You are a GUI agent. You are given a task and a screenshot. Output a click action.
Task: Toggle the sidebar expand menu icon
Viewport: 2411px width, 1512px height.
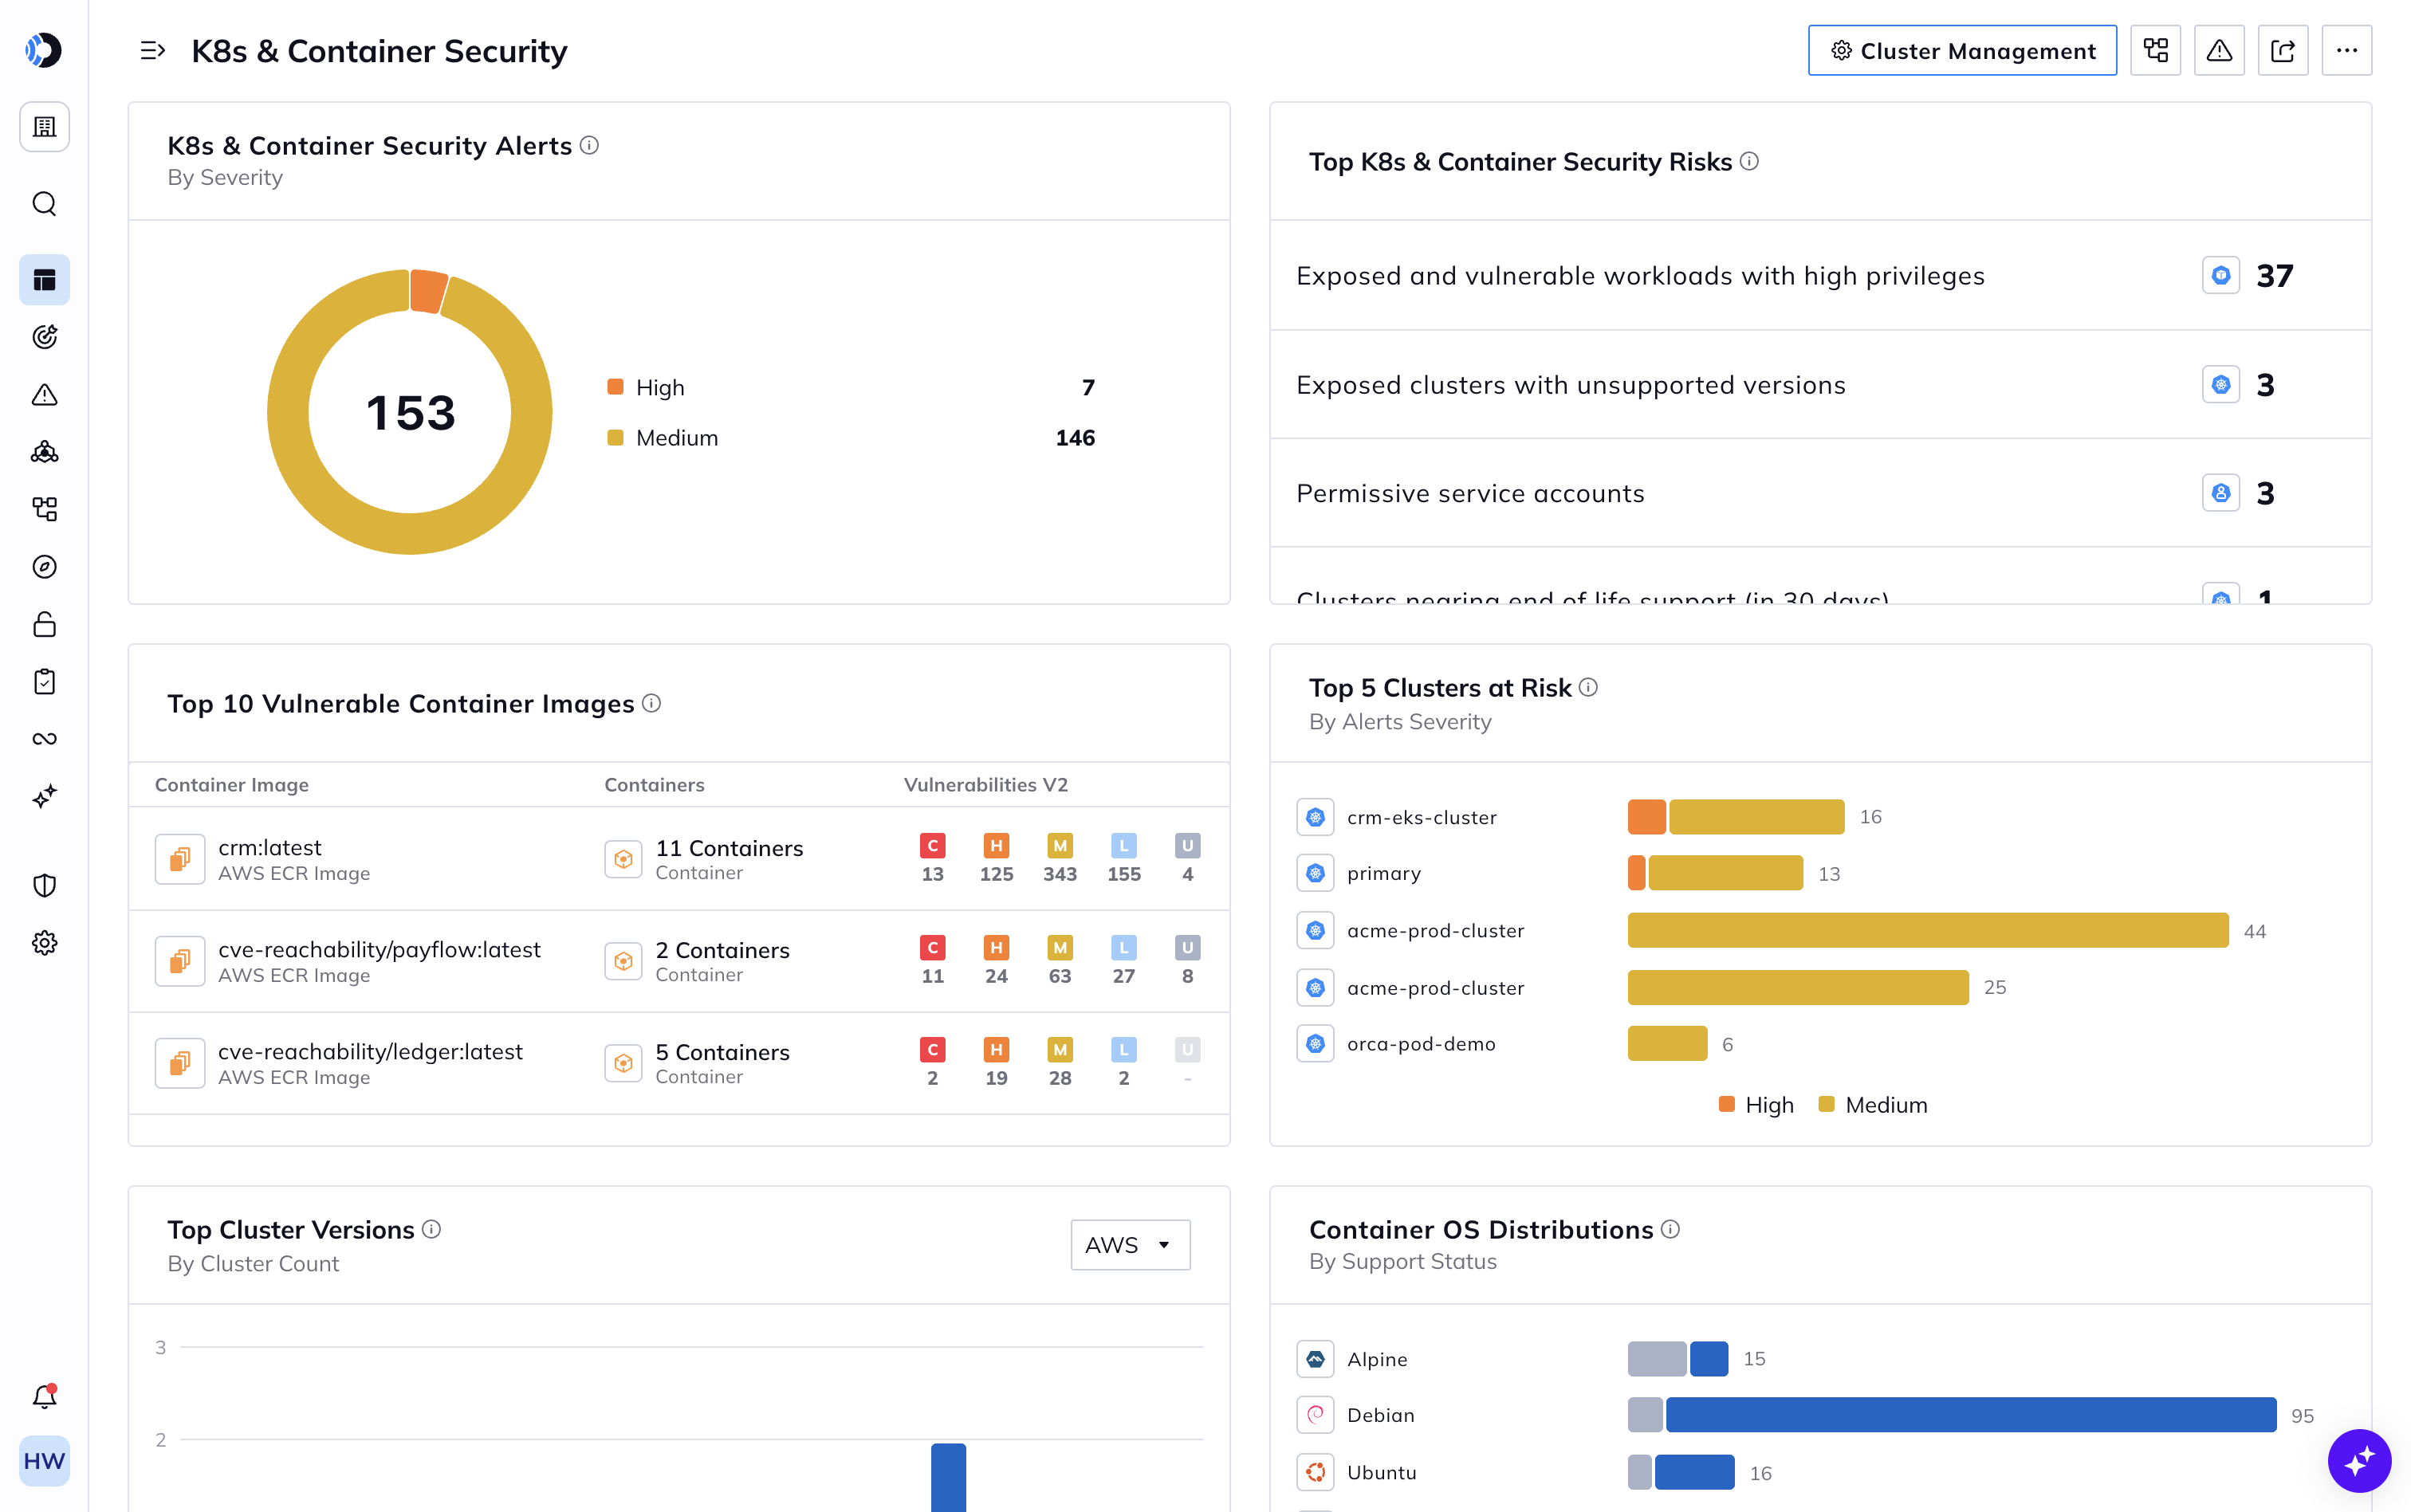[152, 50]
